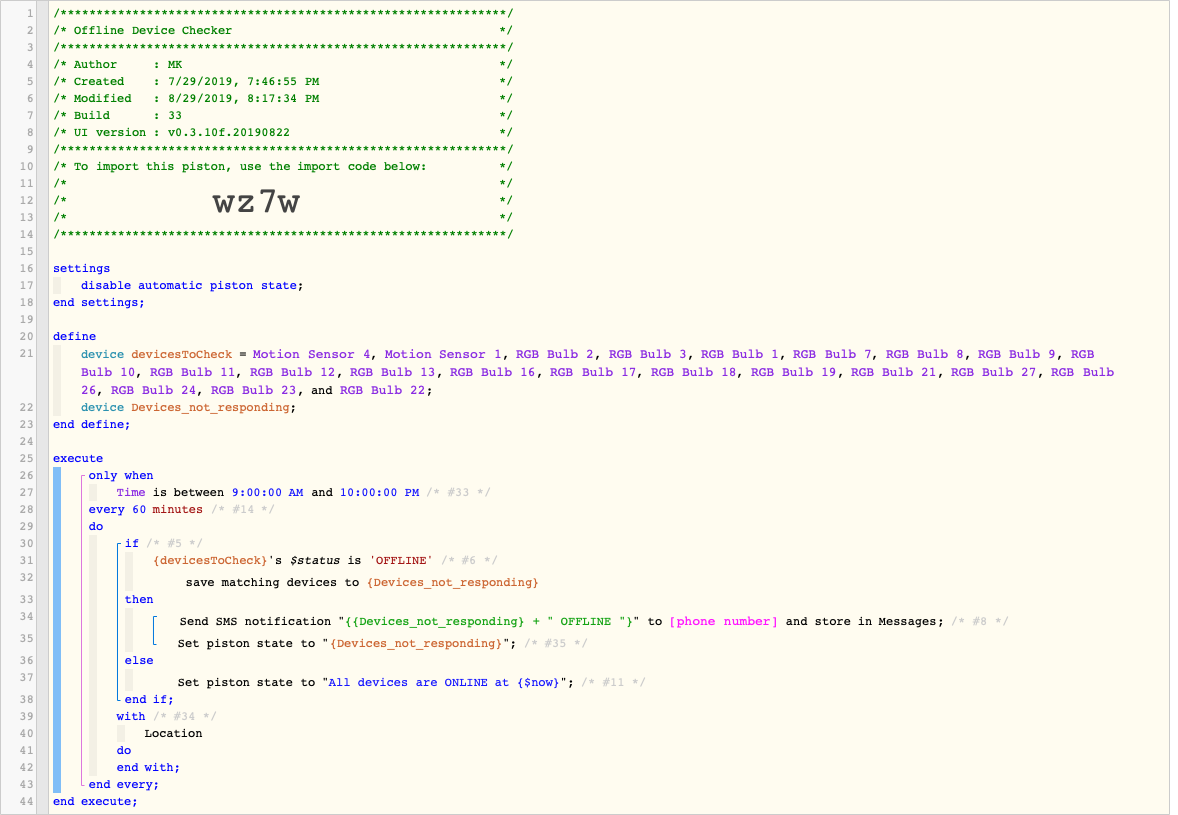Click the 10:00:00 PM end time
Screen dimensions: 1178x815
(x=379, y=493)
